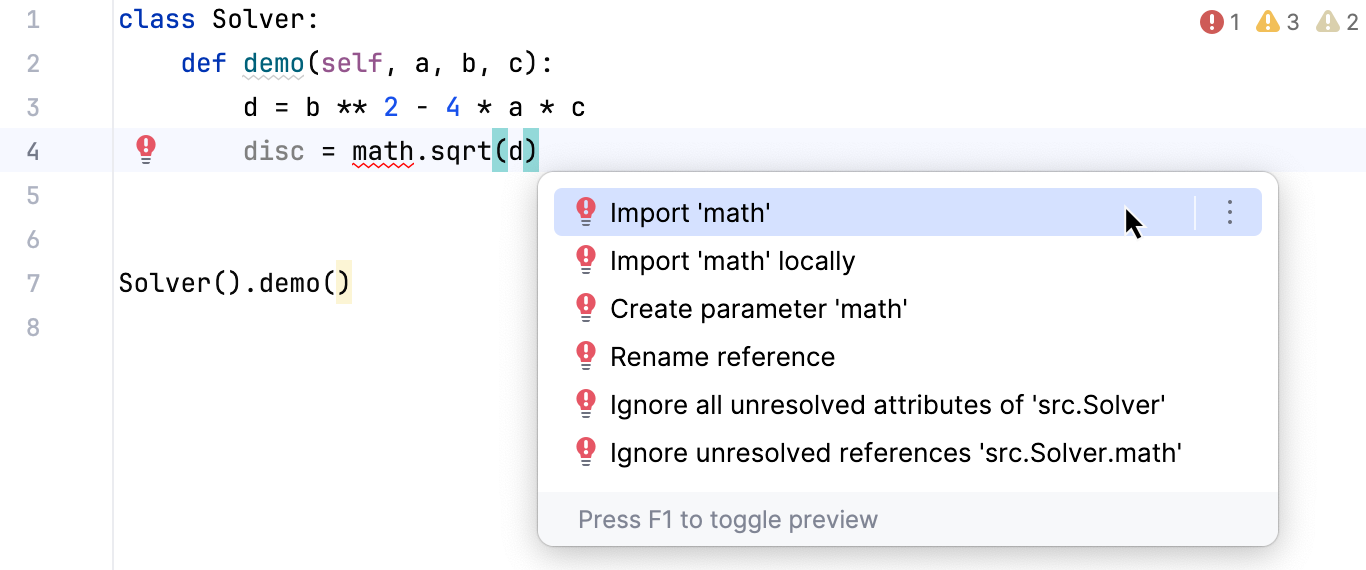Click line number 7 in the gutter
Screen dimensions: 1366x570
(33, 283)
